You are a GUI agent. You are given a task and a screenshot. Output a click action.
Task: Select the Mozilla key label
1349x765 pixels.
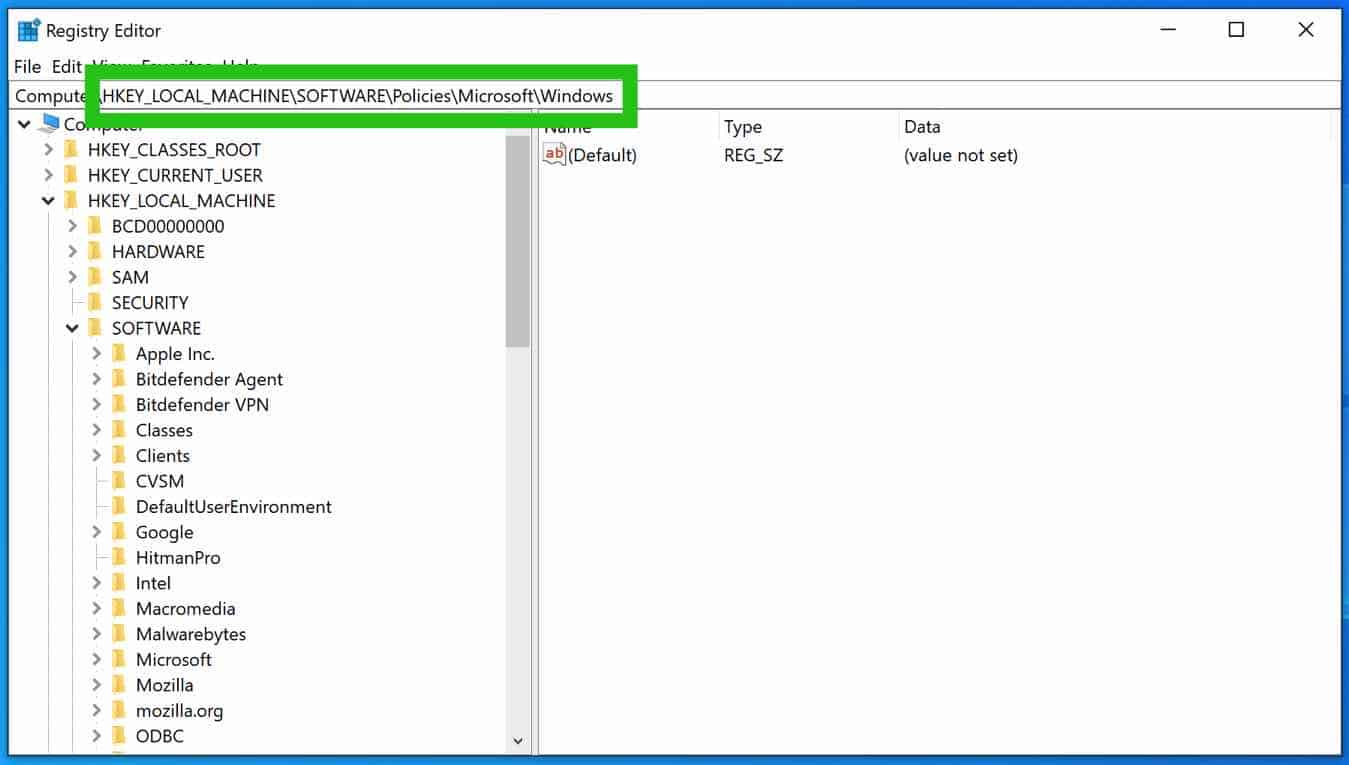pyautogui.click(x=165, y=685)
